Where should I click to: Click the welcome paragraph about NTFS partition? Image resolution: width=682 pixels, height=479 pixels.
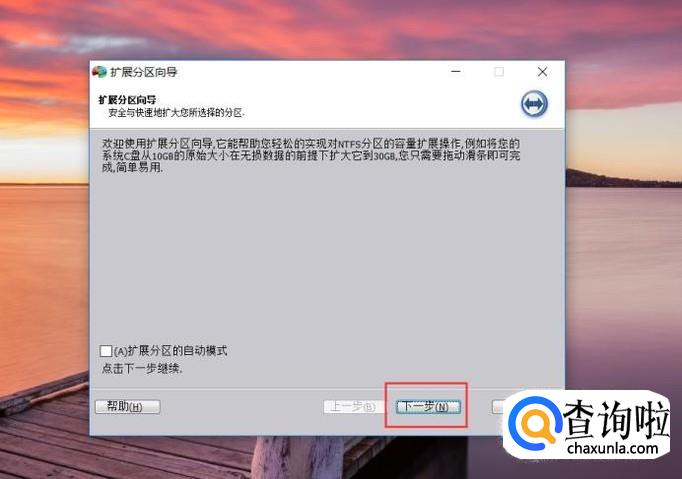click(311, 155)
